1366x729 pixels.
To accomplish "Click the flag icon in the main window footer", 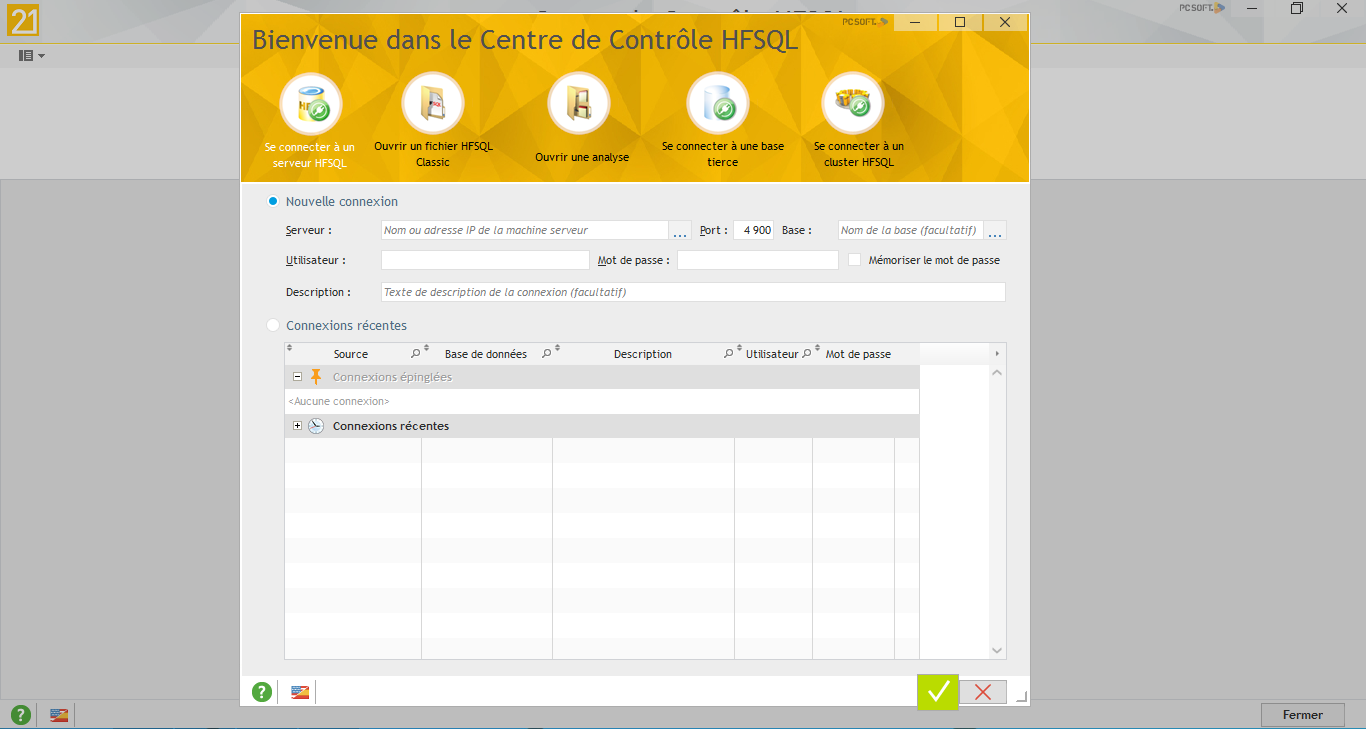I will coord(60,715).
